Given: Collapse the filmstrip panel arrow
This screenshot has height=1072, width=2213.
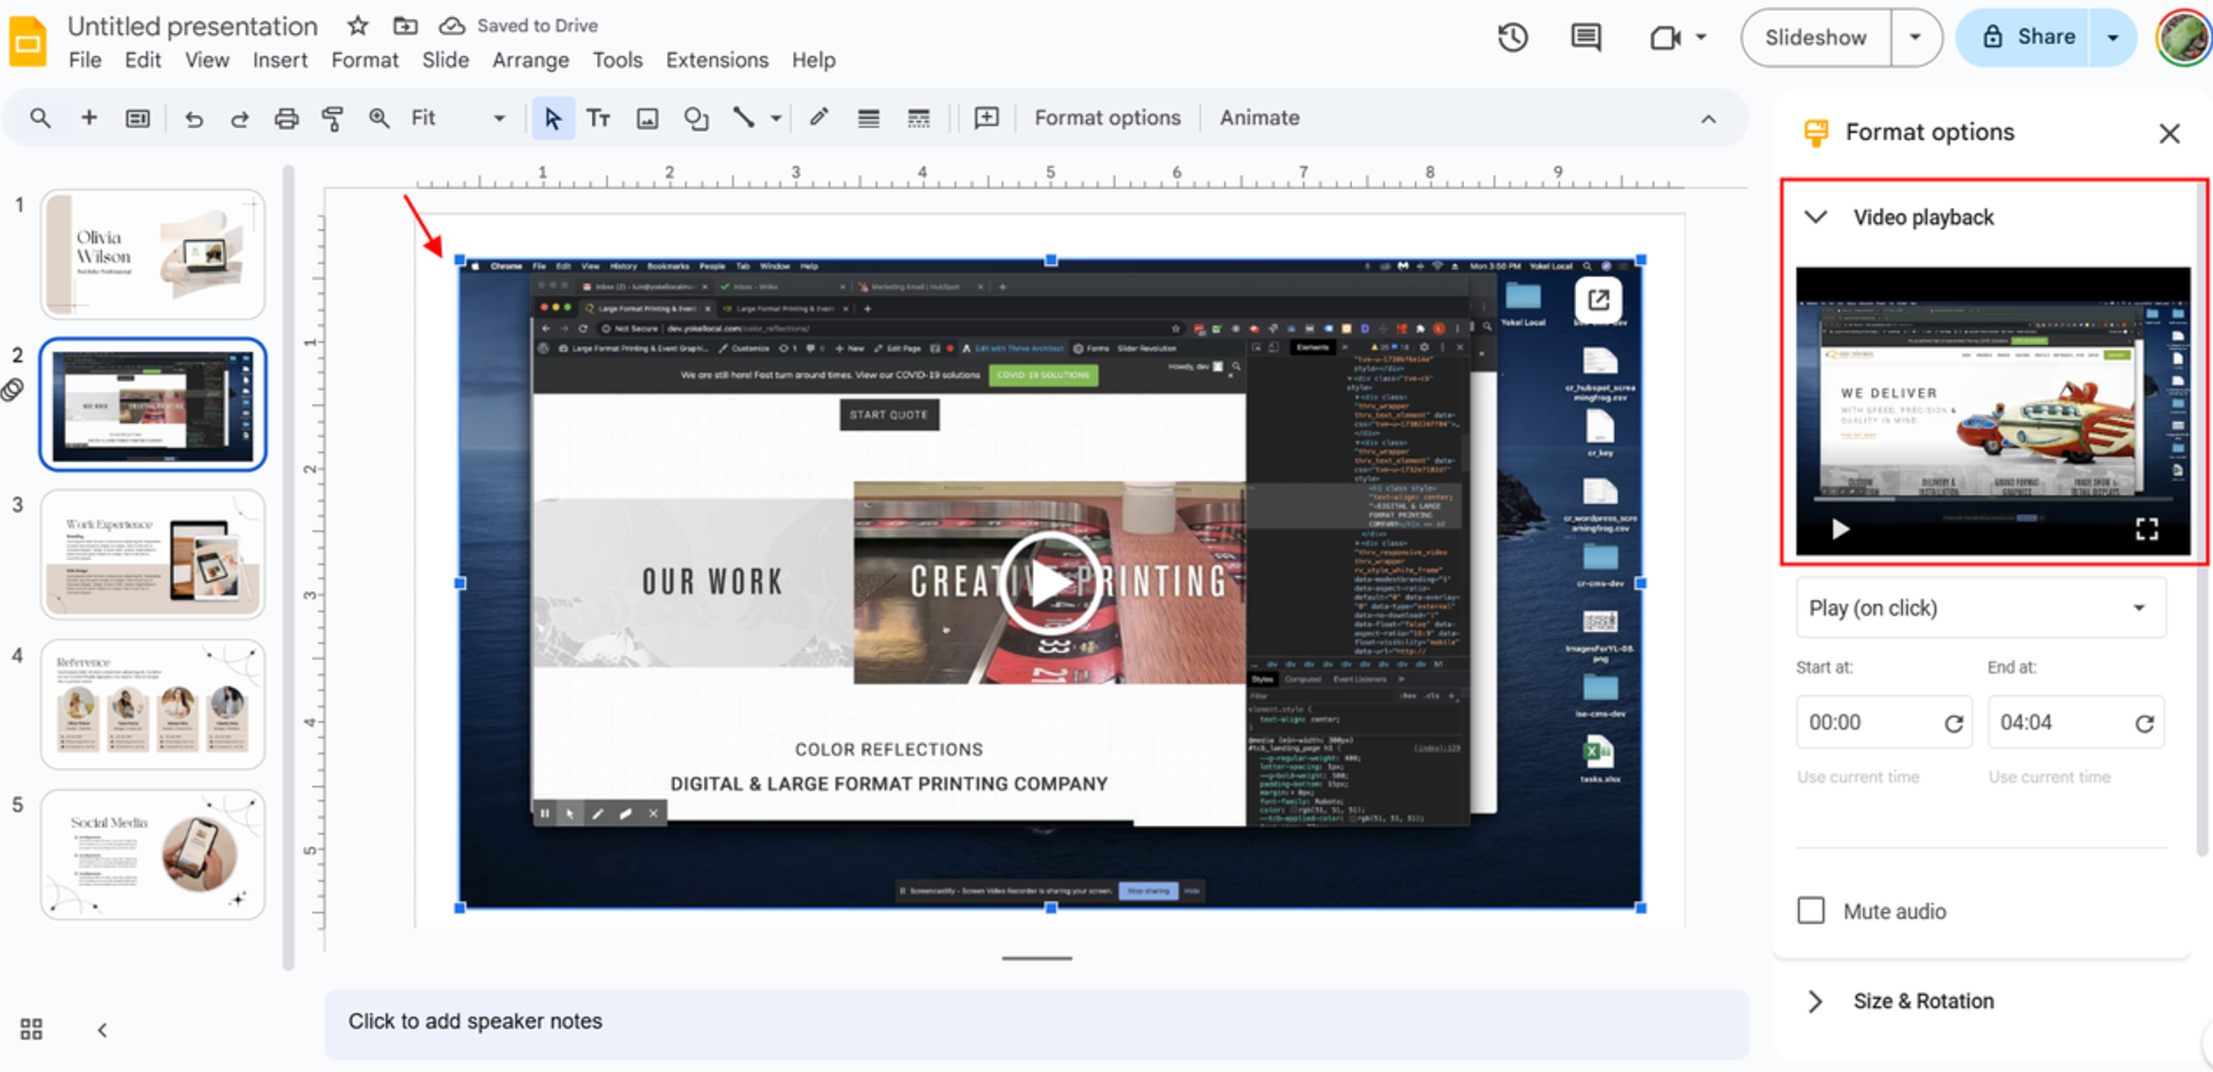Looking at the screenshot, I should coord(102,1030).
